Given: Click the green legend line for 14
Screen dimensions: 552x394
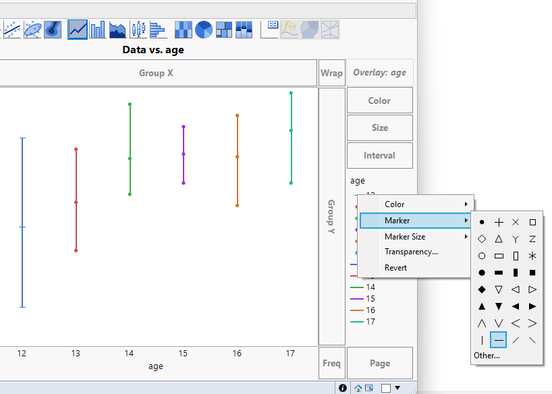Looking at the screenshot, I should [x=357, y=287].
